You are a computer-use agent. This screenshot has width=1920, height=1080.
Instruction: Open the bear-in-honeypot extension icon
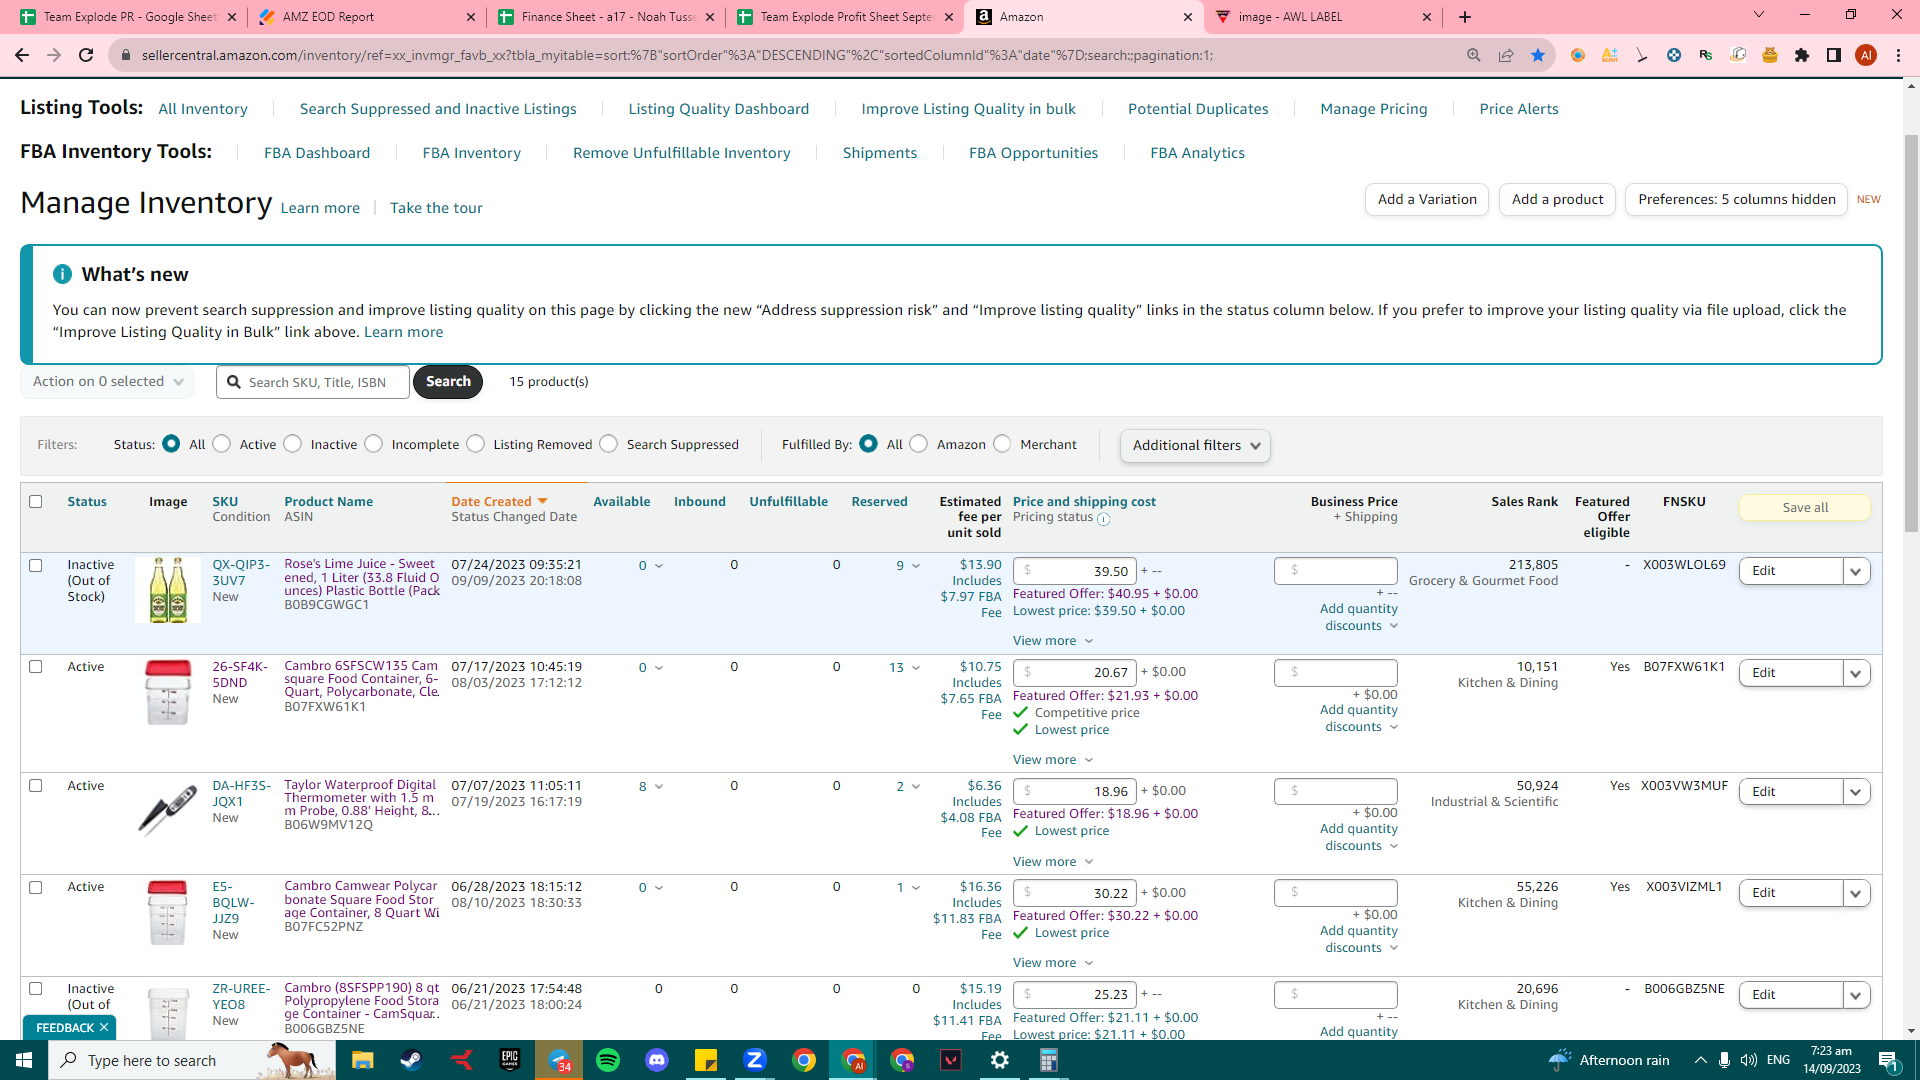[1770, 55]
